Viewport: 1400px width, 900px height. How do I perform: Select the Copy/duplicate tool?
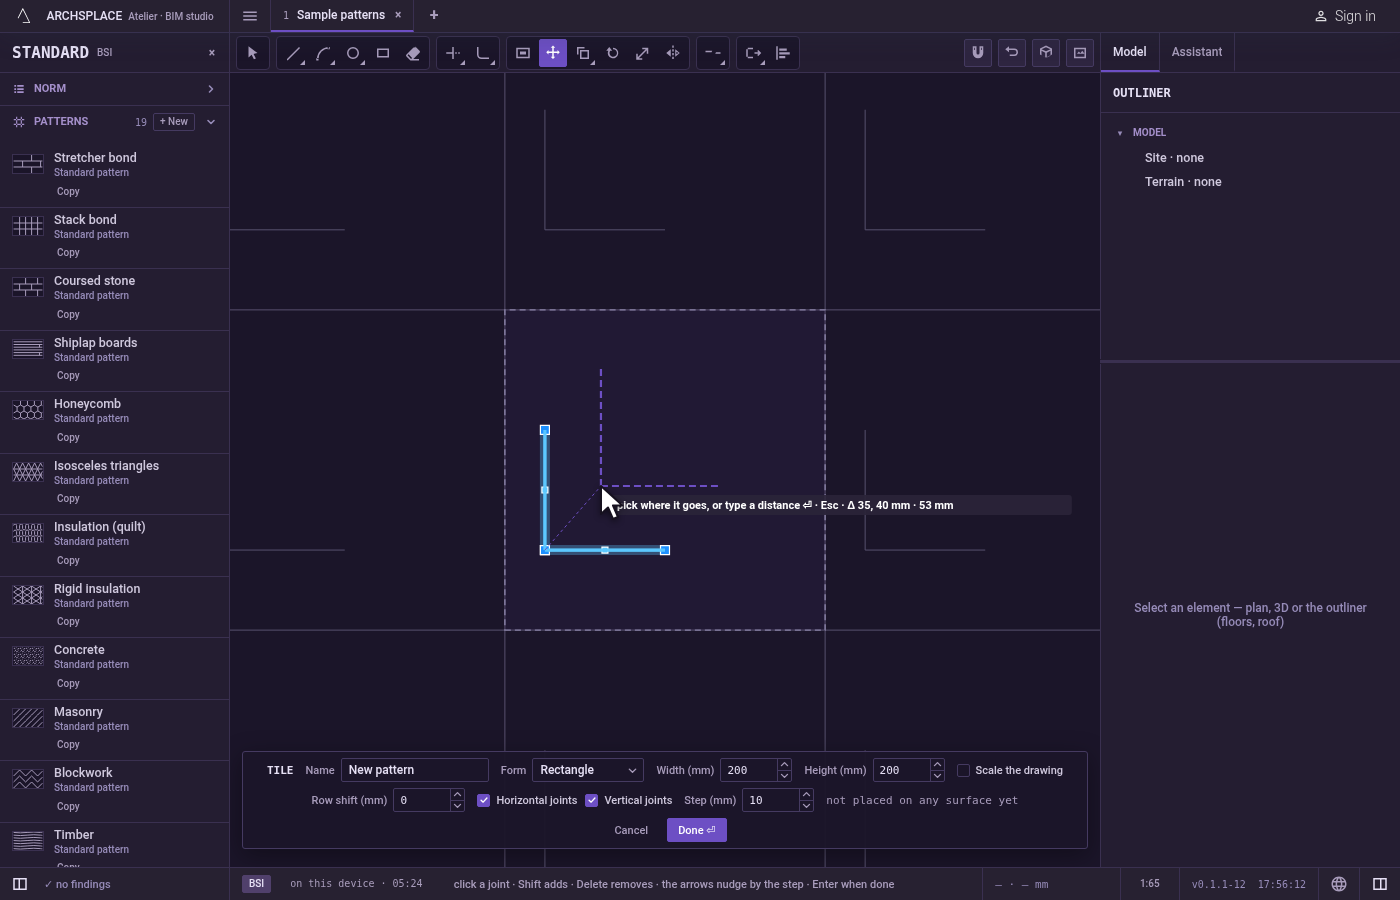583,53
